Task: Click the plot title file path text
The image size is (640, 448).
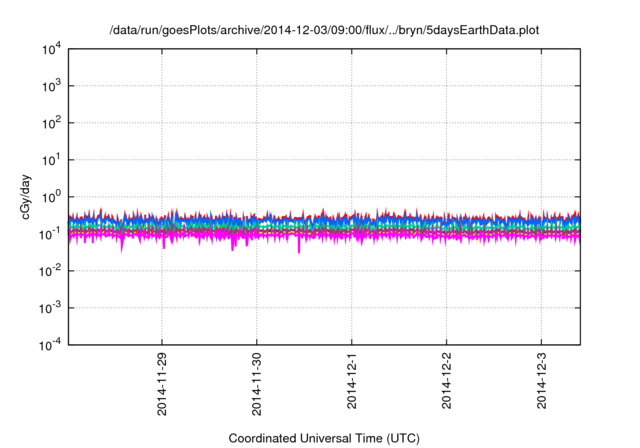Action: point(324,31)
